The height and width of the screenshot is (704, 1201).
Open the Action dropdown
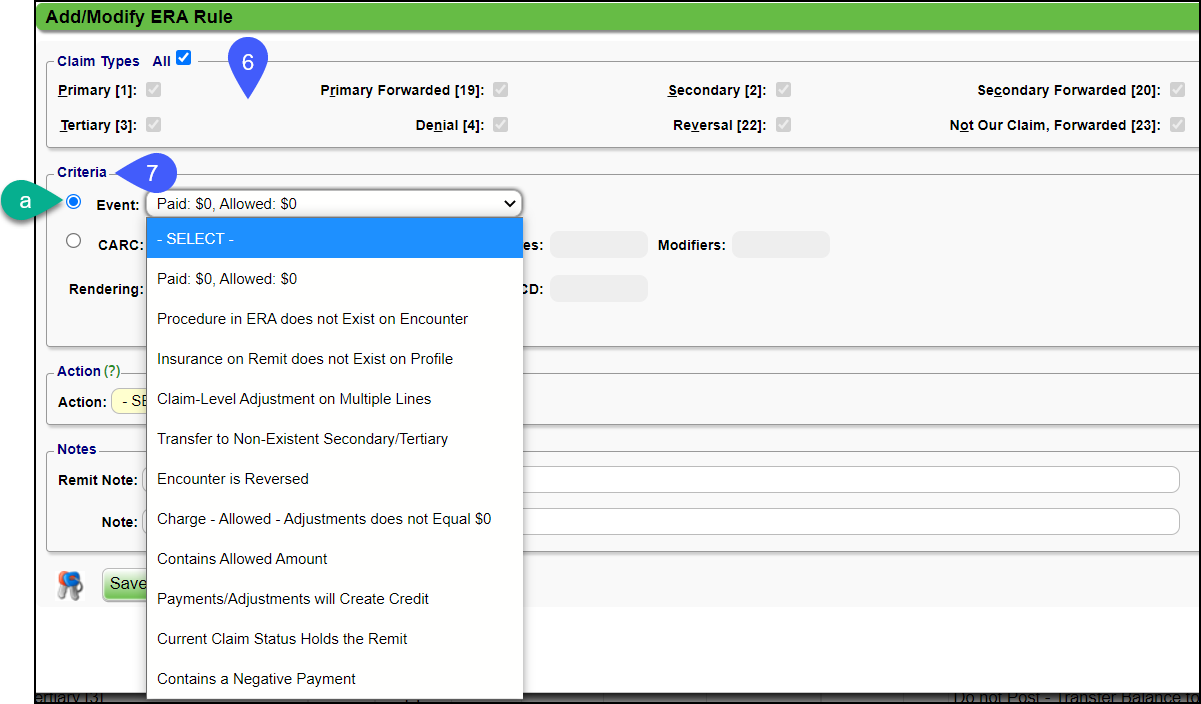click(x=129, y=402)
